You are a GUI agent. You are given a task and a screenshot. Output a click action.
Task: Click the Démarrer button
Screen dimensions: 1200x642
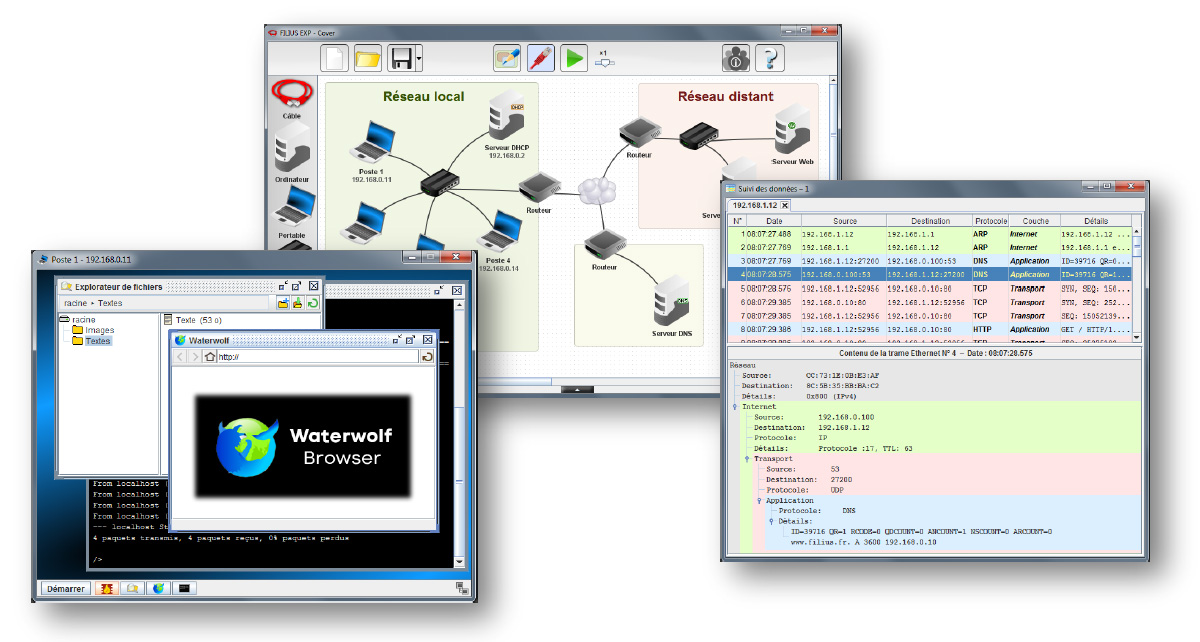(x=65, y=589)
